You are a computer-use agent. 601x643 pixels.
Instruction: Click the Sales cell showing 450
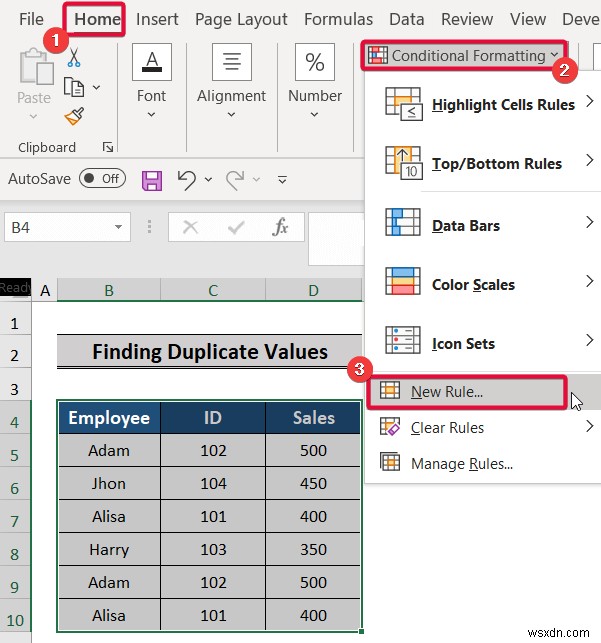pyautogui.click(x=314, y=483)
